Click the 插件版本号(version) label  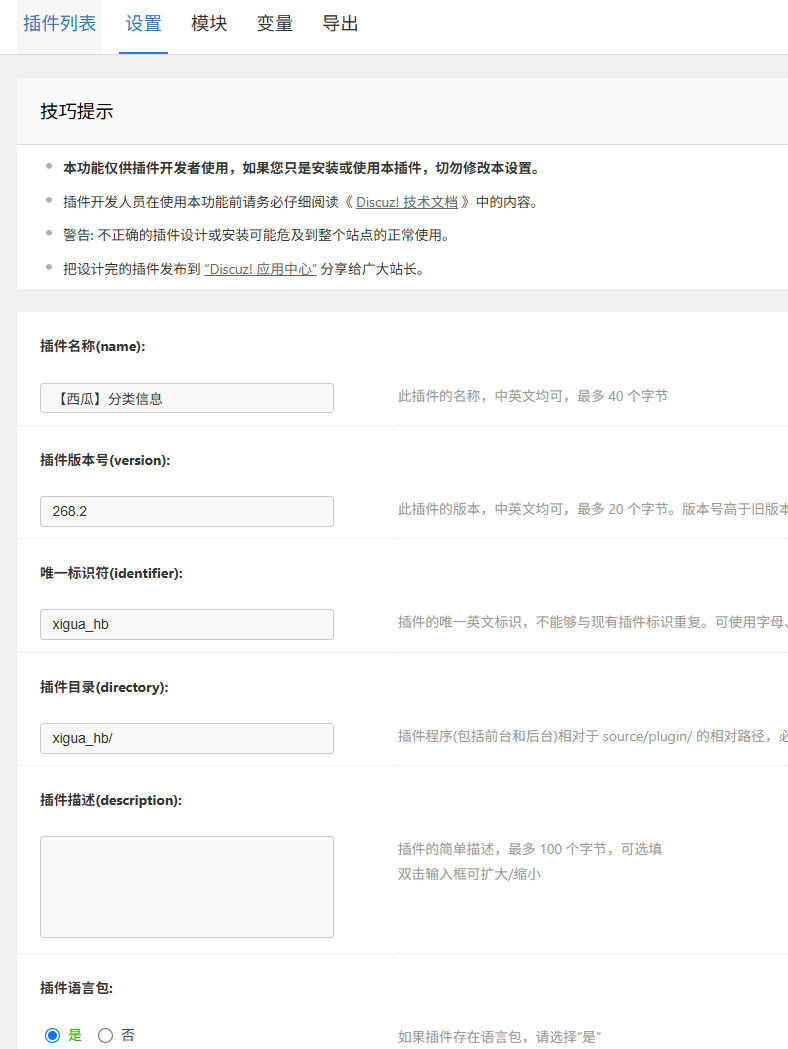tap(105, 460)
